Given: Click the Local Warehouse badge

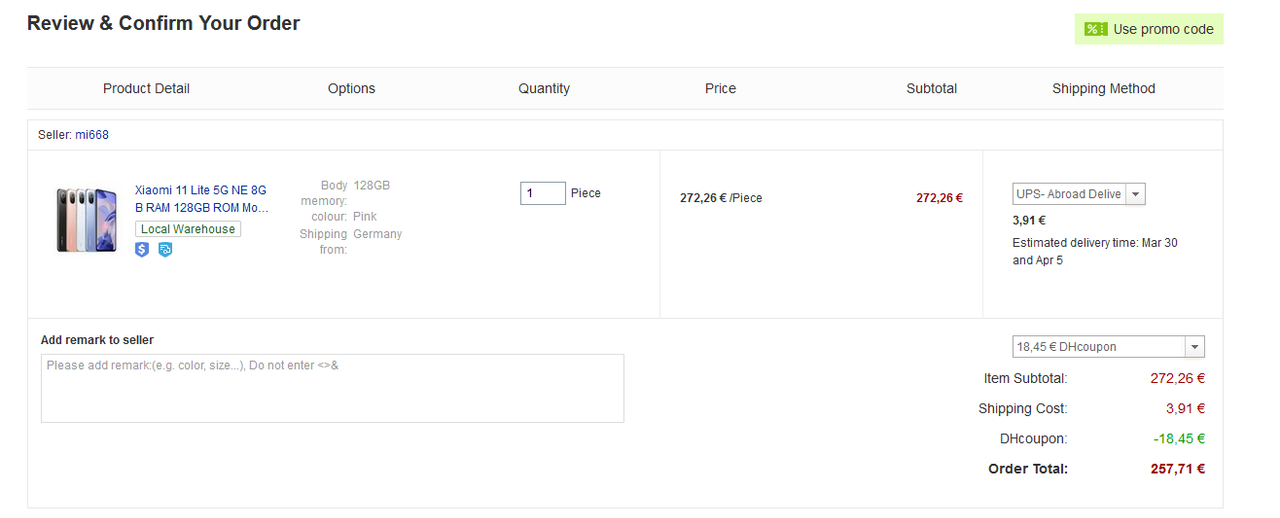Looking at the screenshot, I should click(188, 229).
